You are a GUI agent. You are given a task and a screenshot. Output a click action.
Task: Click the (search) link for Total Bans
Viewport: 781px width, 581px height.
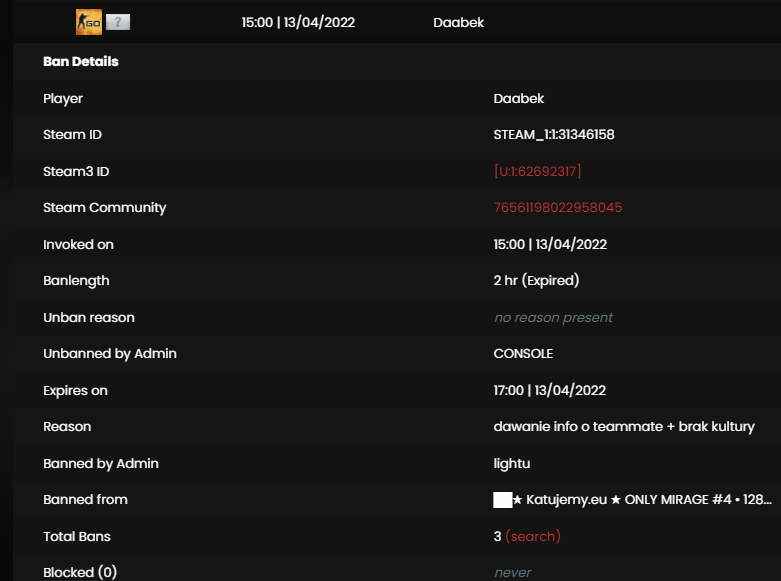[533, 536]
